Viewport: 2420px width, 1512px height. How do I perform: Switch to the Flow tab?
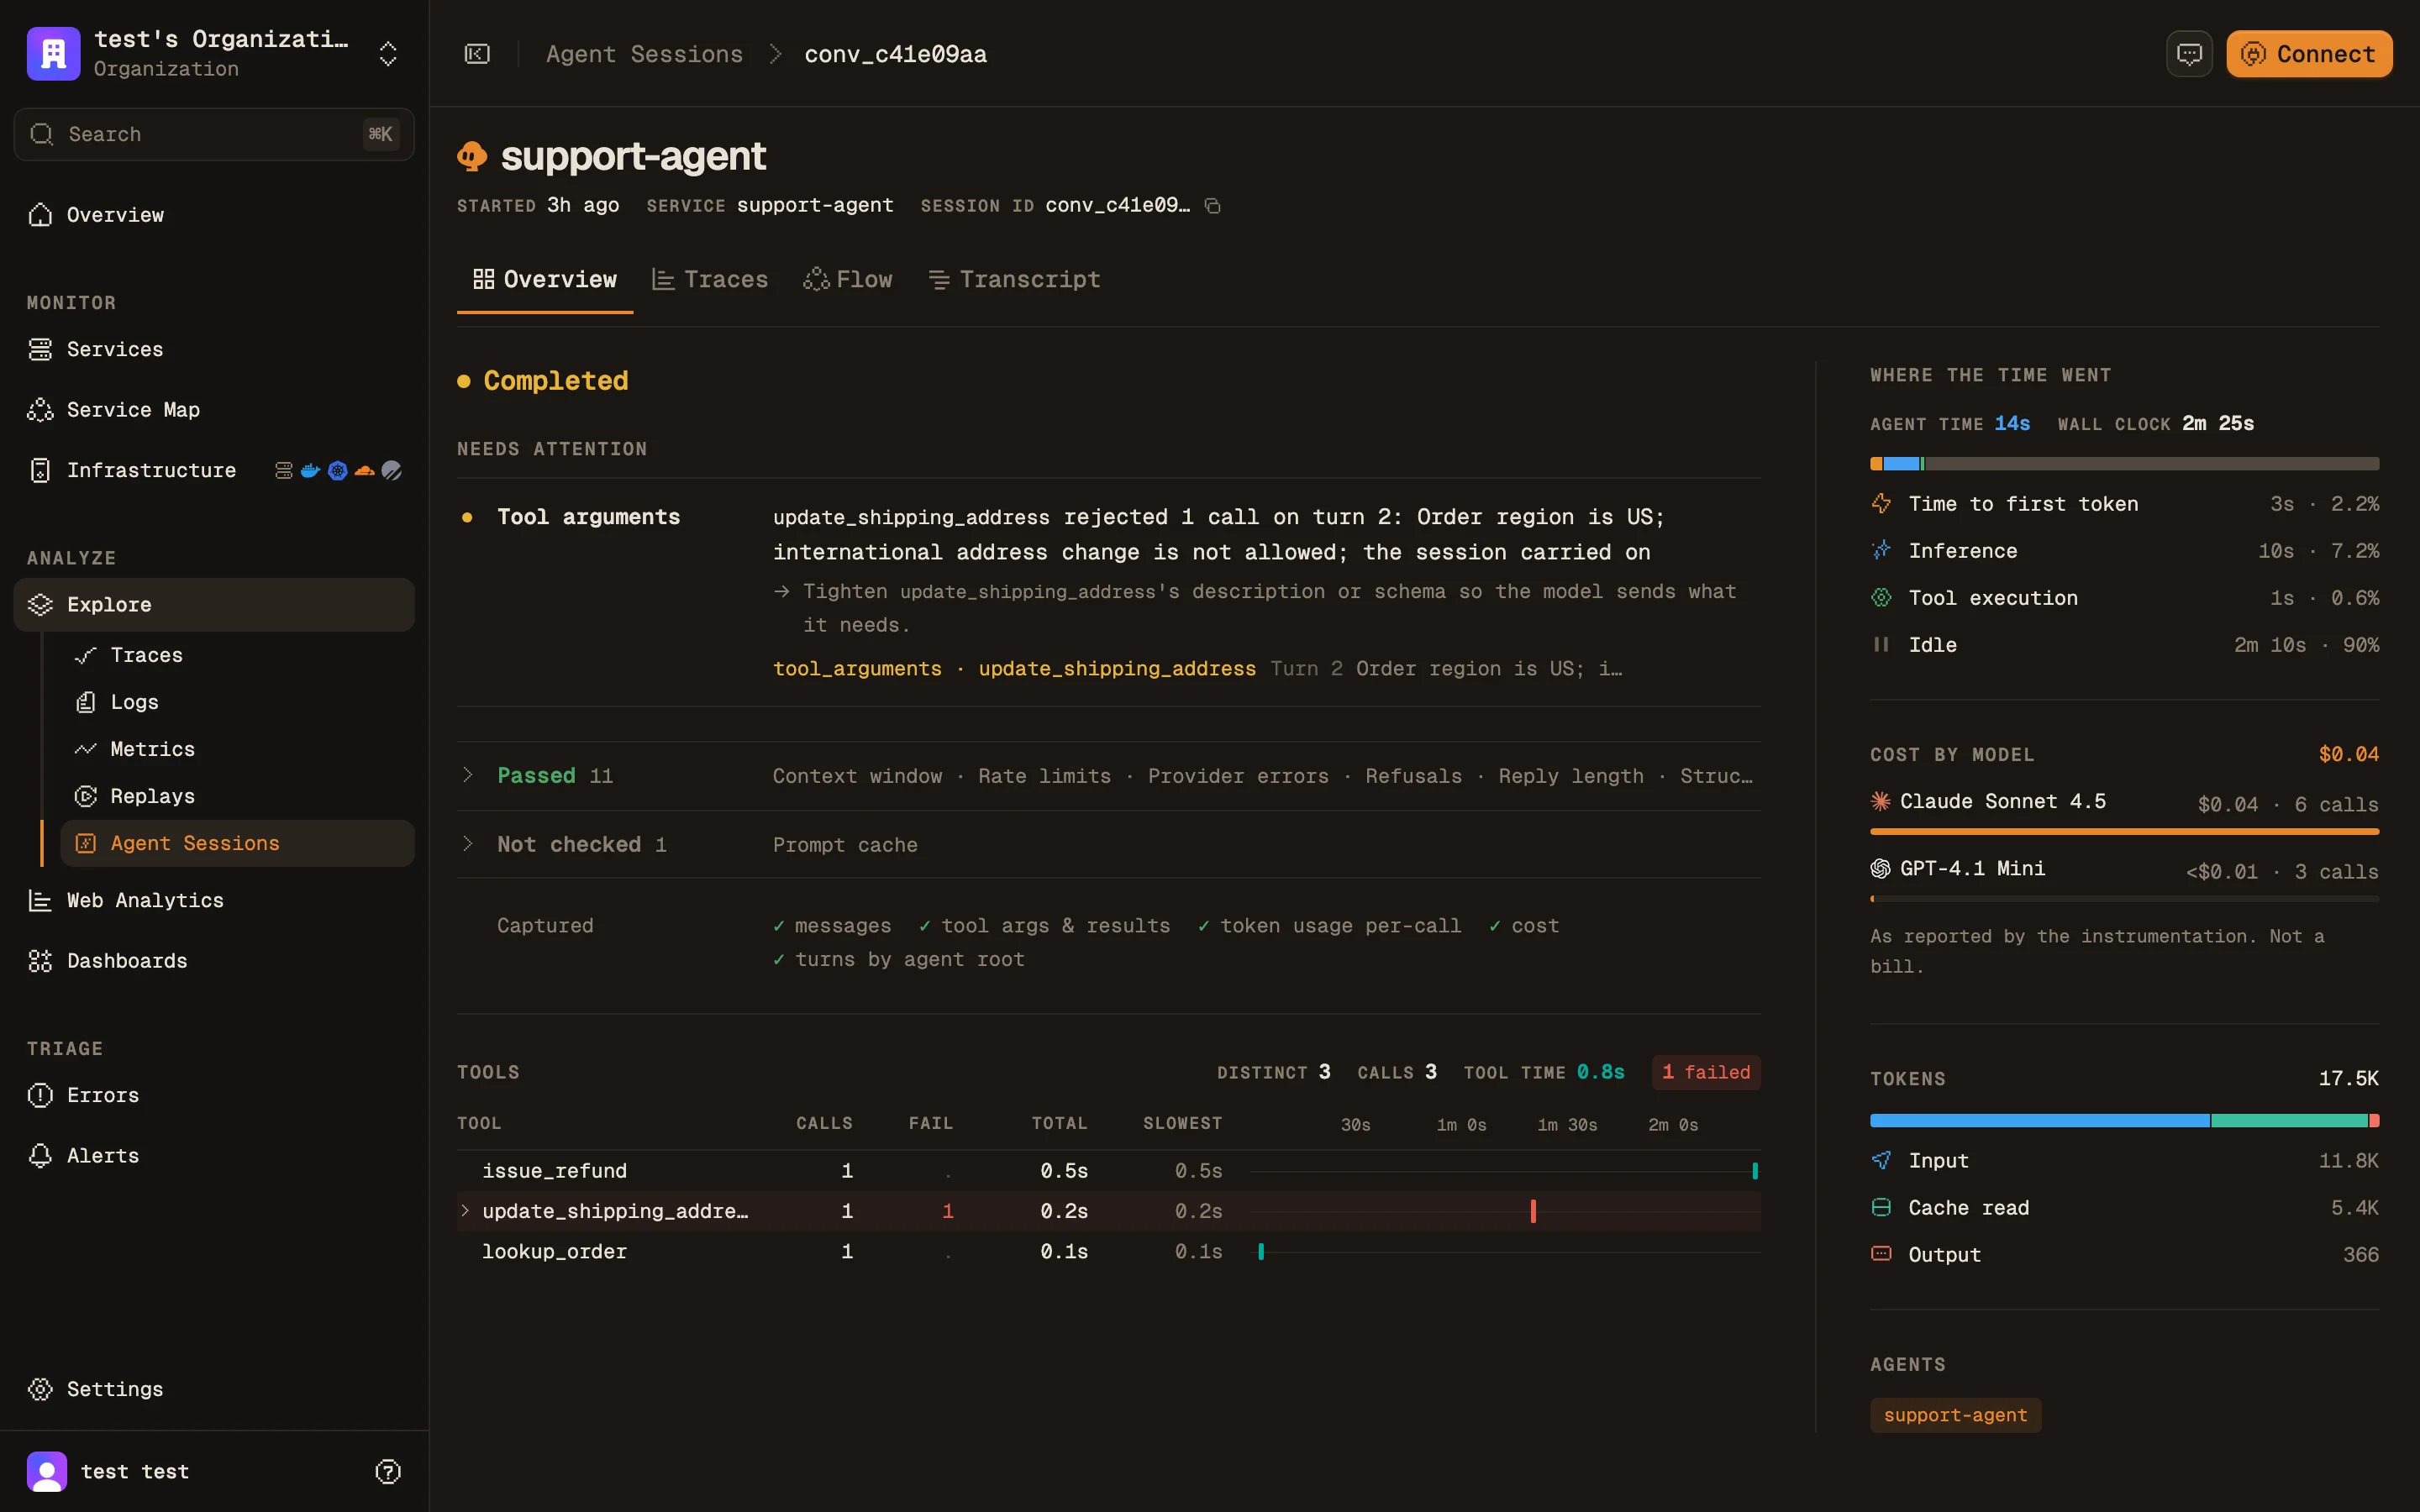(848, 280)
